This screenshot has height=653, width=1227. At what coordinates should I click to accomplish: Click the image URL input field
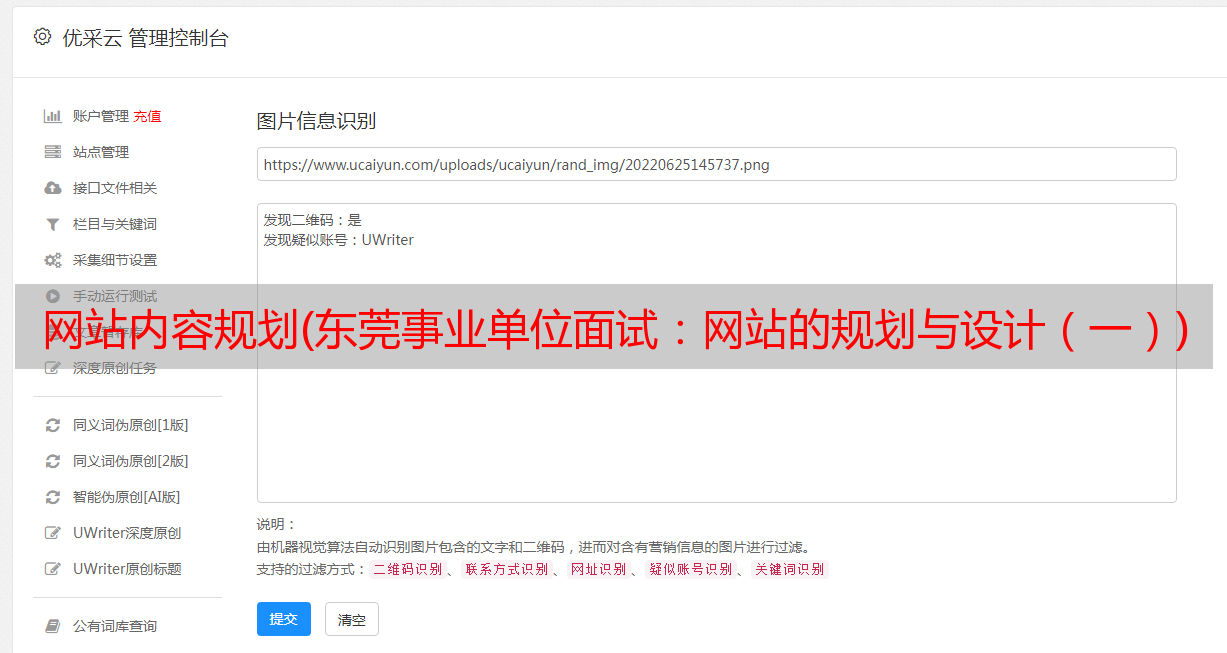716,164
